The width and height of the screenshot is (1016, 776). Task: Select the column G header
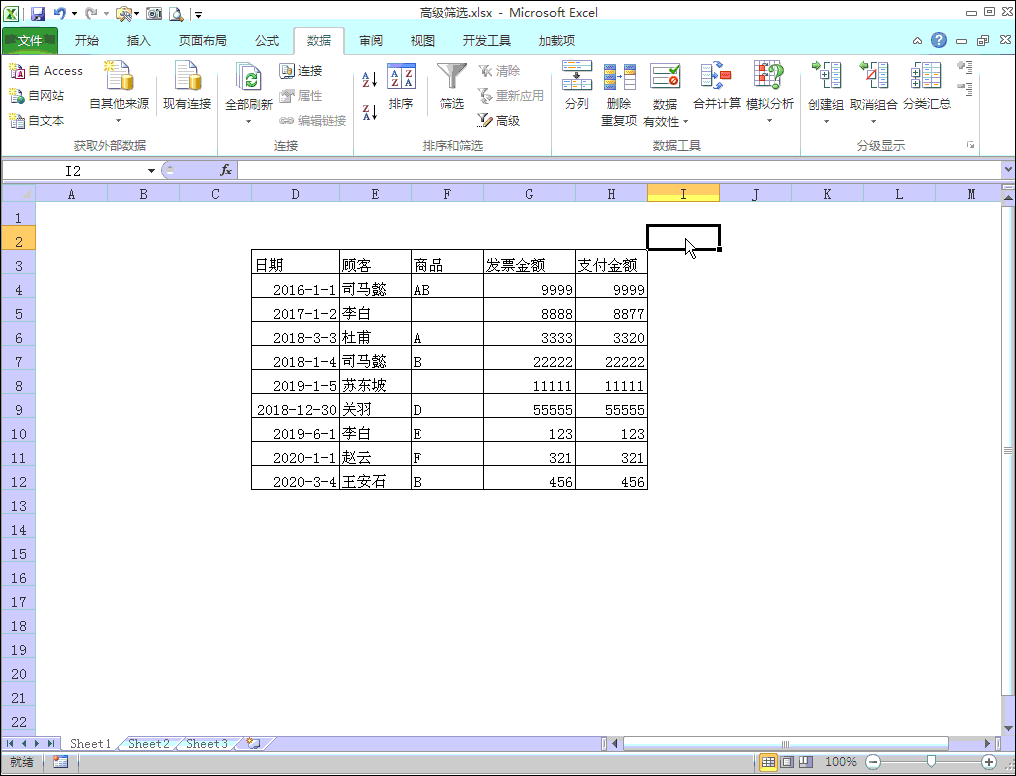[529, 194]
